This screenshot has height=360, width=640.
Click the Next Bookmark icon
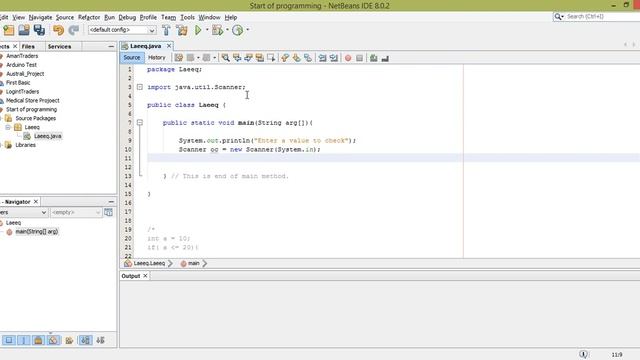pos(296,58)
